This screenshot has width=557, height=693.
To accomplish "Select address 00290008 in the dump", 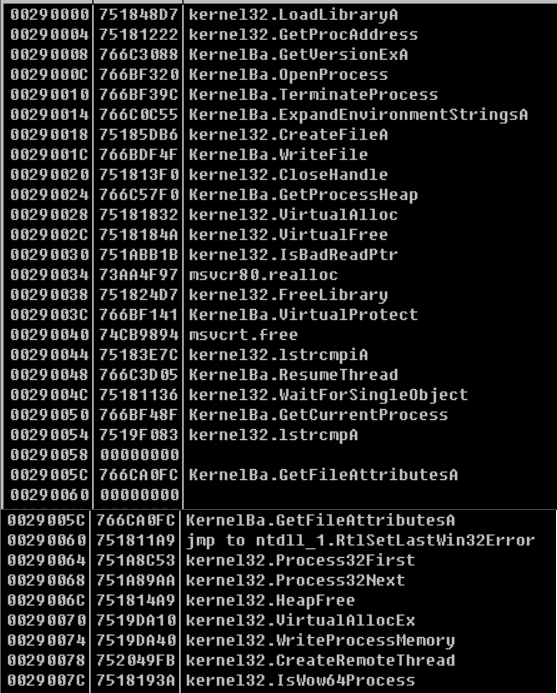I will tap(50, 55).
